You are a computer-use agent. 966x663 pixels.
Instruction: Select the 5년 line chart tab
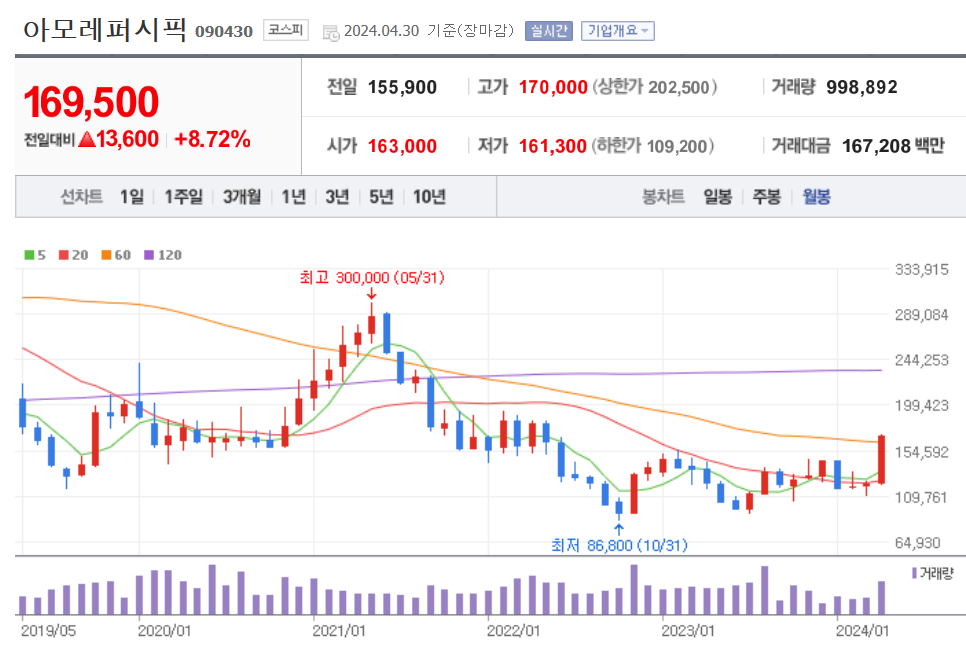pyautogui.click(x=381, y=197)
